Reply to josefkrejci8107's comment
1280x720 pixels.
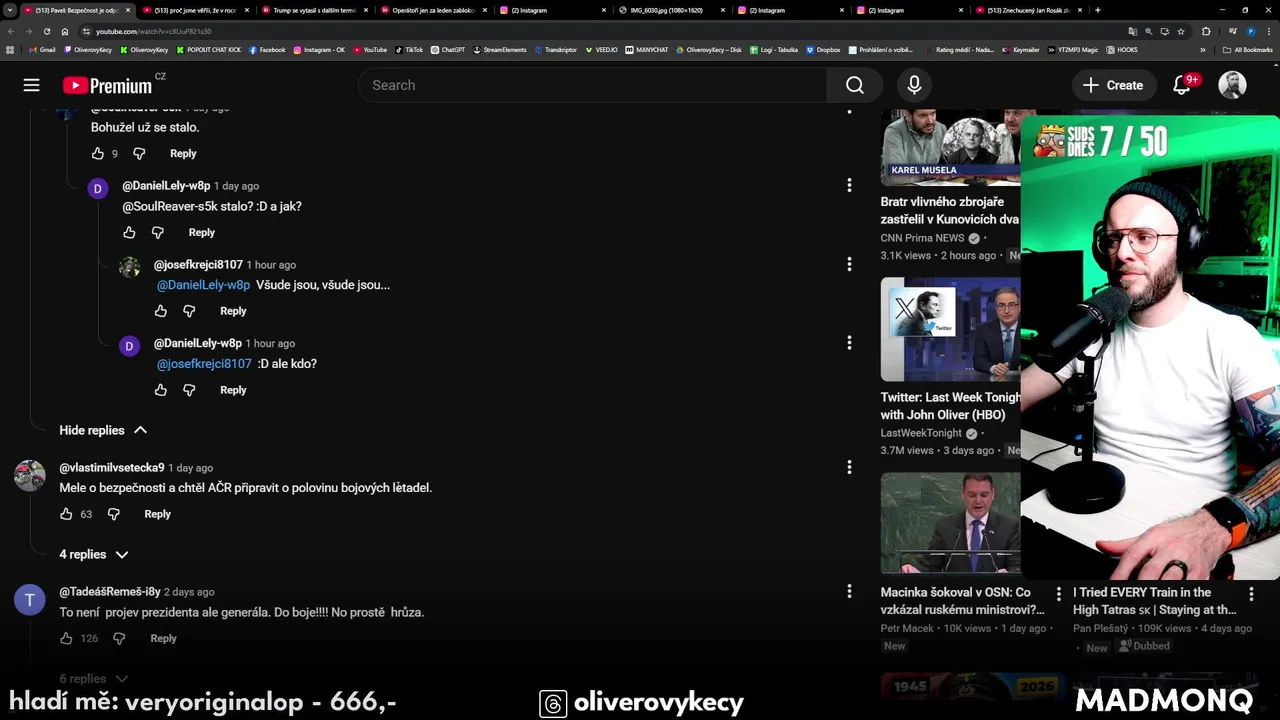coord(233,311)
